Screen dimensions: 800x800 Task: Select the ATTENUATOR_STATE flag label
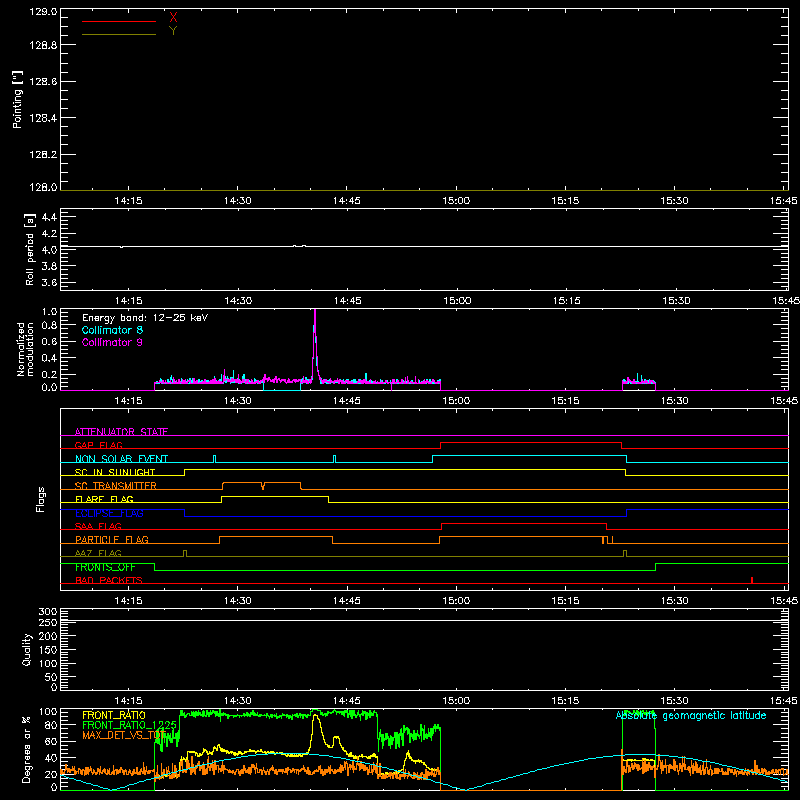point(121,432)
